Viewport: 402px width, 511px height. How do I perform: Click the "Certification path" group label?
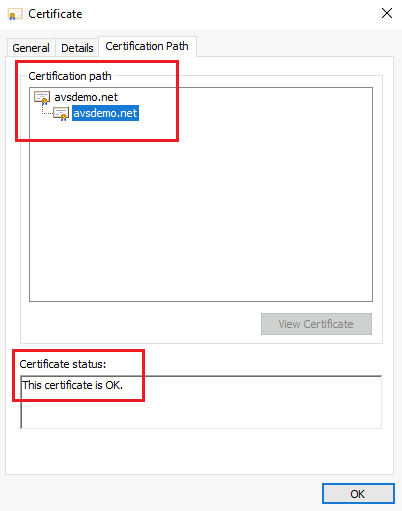point(70,76)
